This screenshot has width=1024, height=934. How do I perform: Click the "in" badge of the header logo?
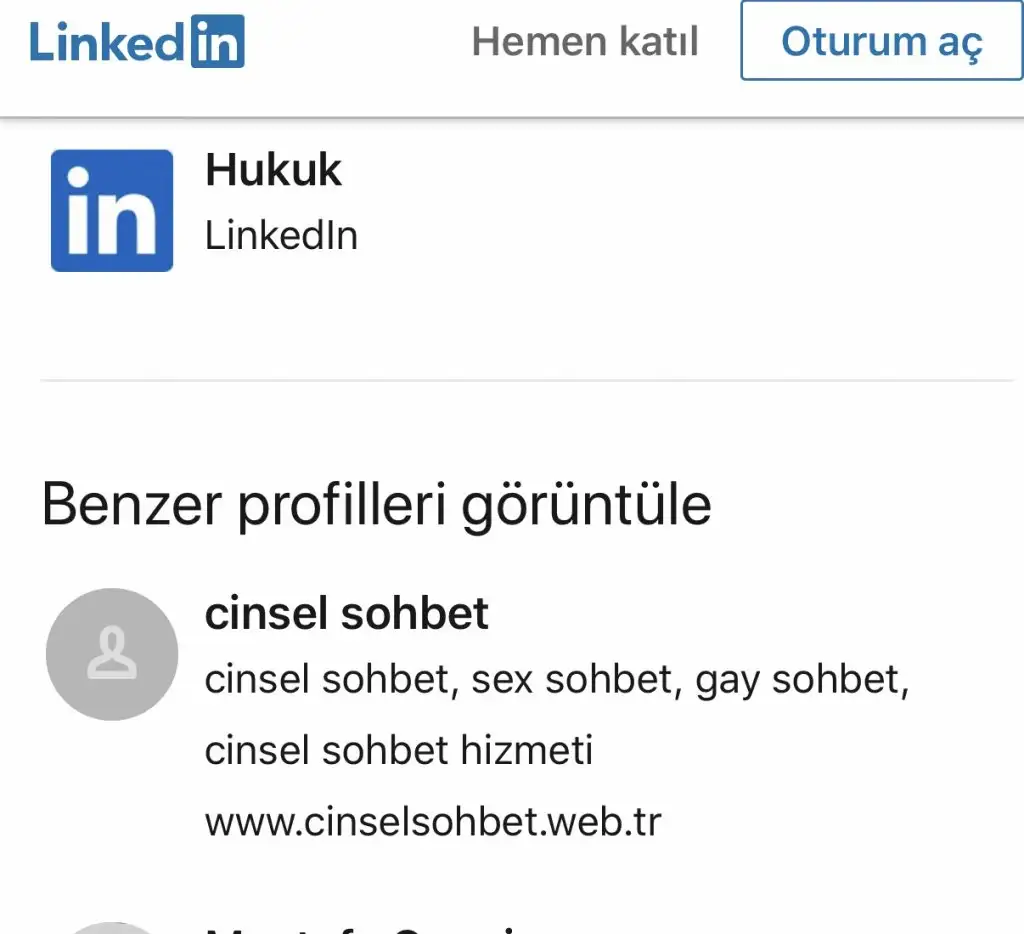coord(216,41)
